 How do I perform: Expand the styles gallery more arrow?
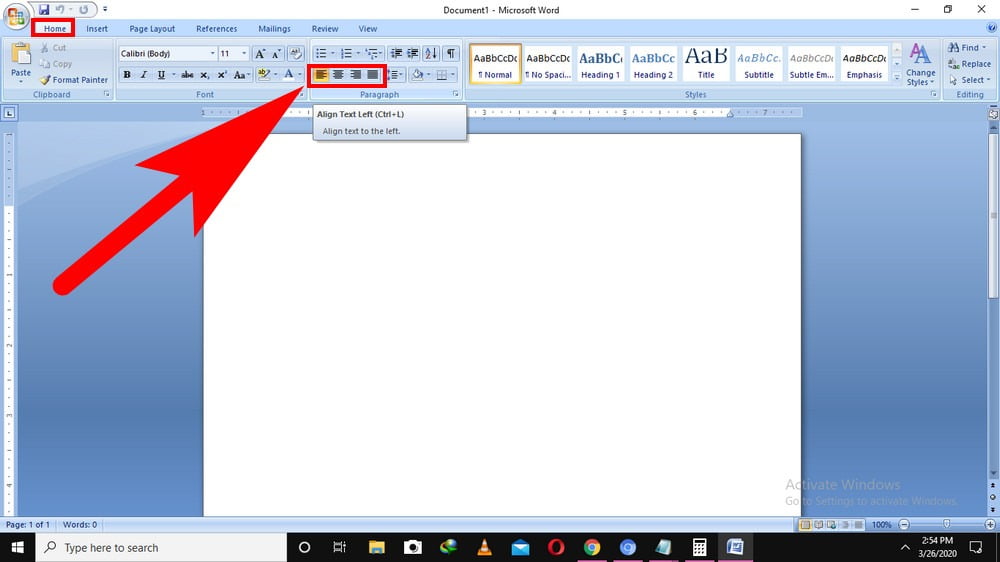pos(897,77)
